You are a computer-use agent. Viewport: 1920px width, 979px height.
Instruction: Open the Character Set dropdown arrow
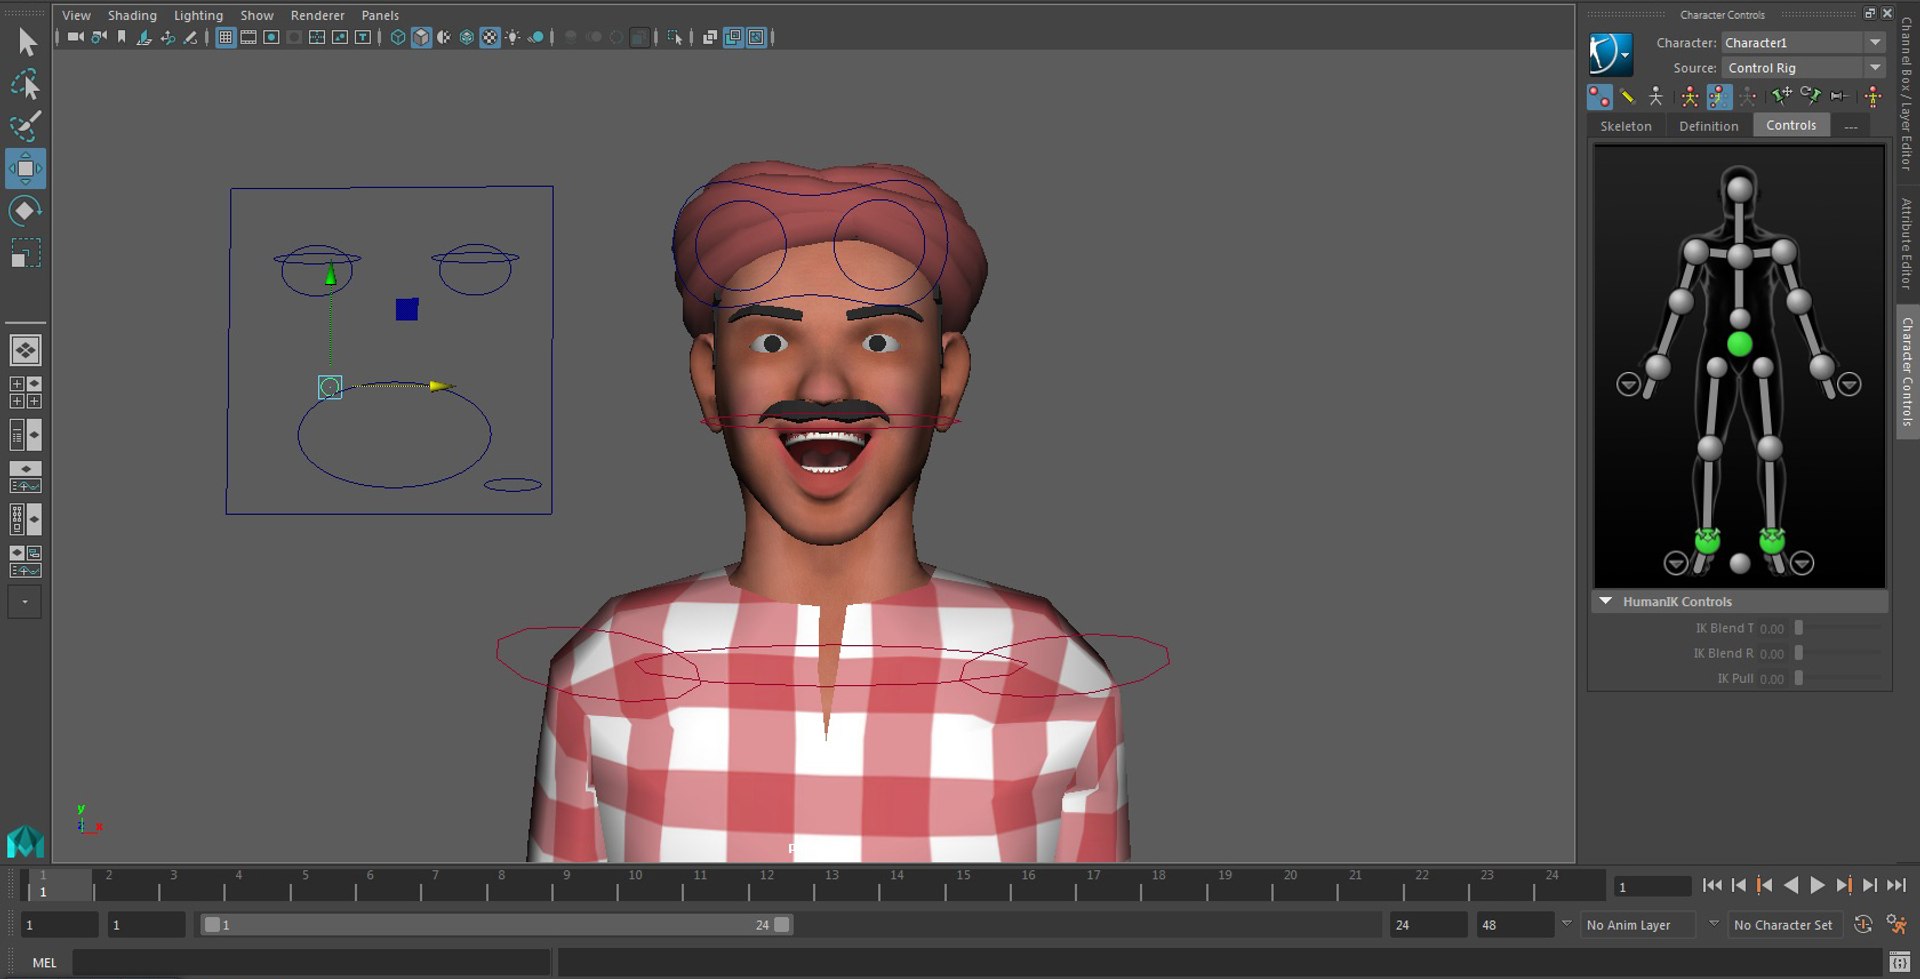coord(1713,924)
